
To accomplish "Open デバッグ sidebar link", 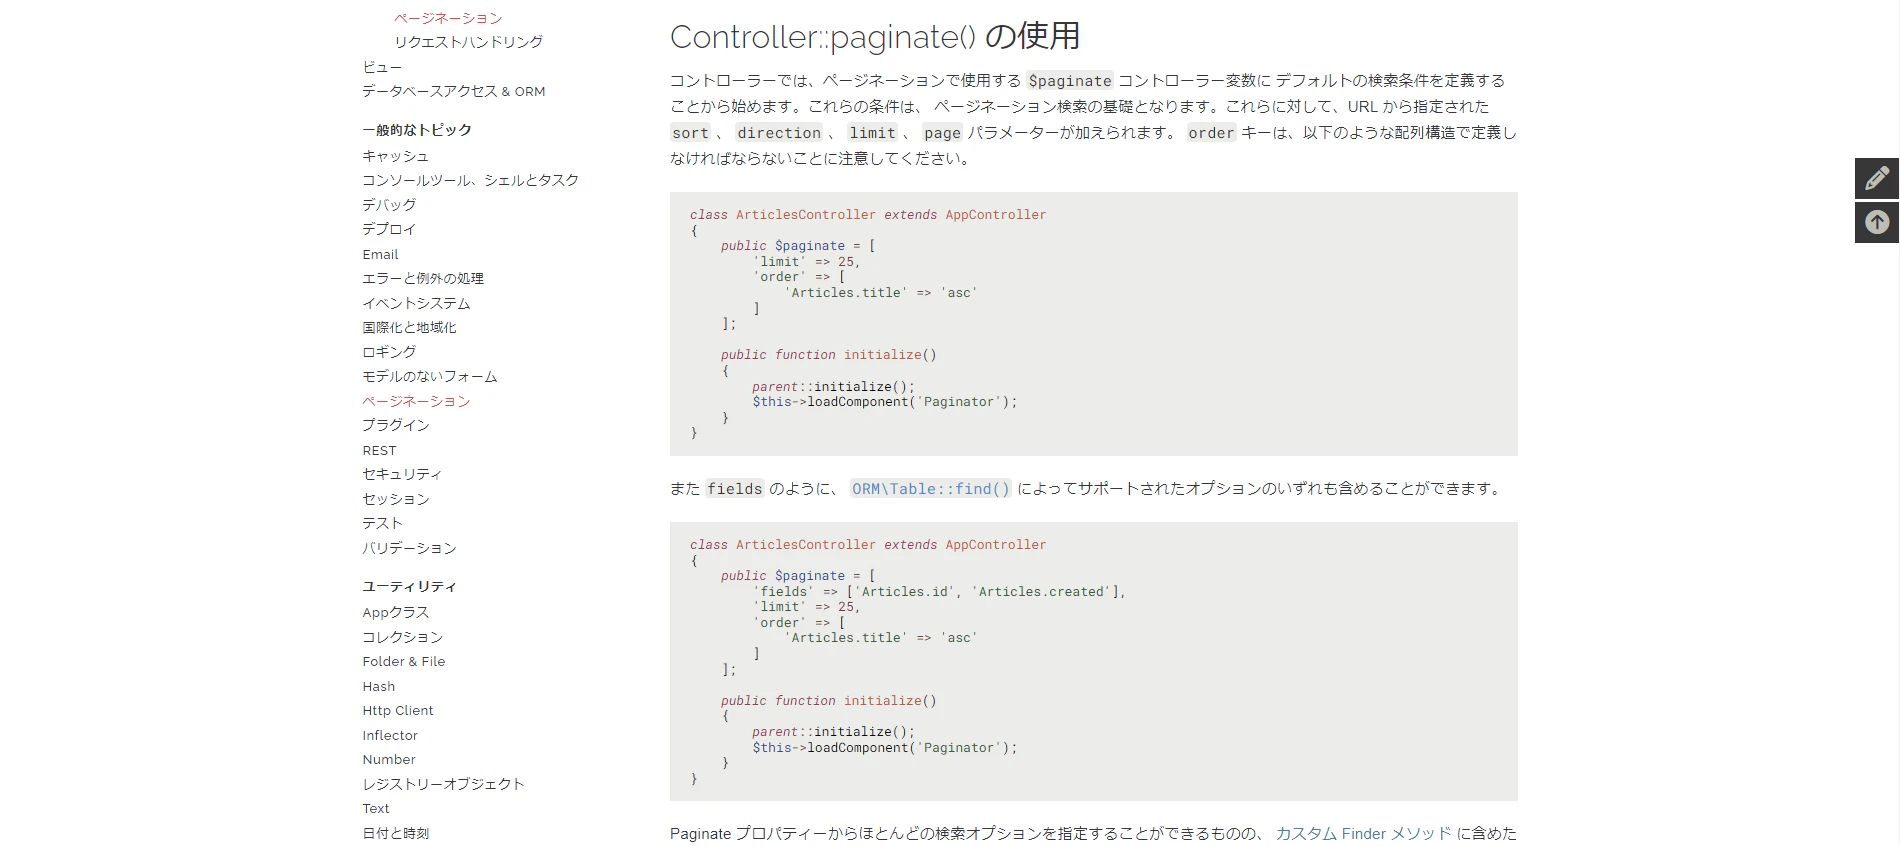I will click(x=389, y=205).
